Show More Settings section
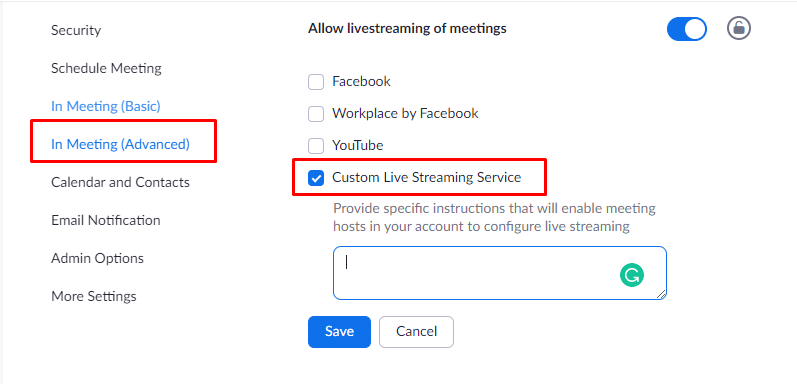The image size is (797, 384). point(94,296)
